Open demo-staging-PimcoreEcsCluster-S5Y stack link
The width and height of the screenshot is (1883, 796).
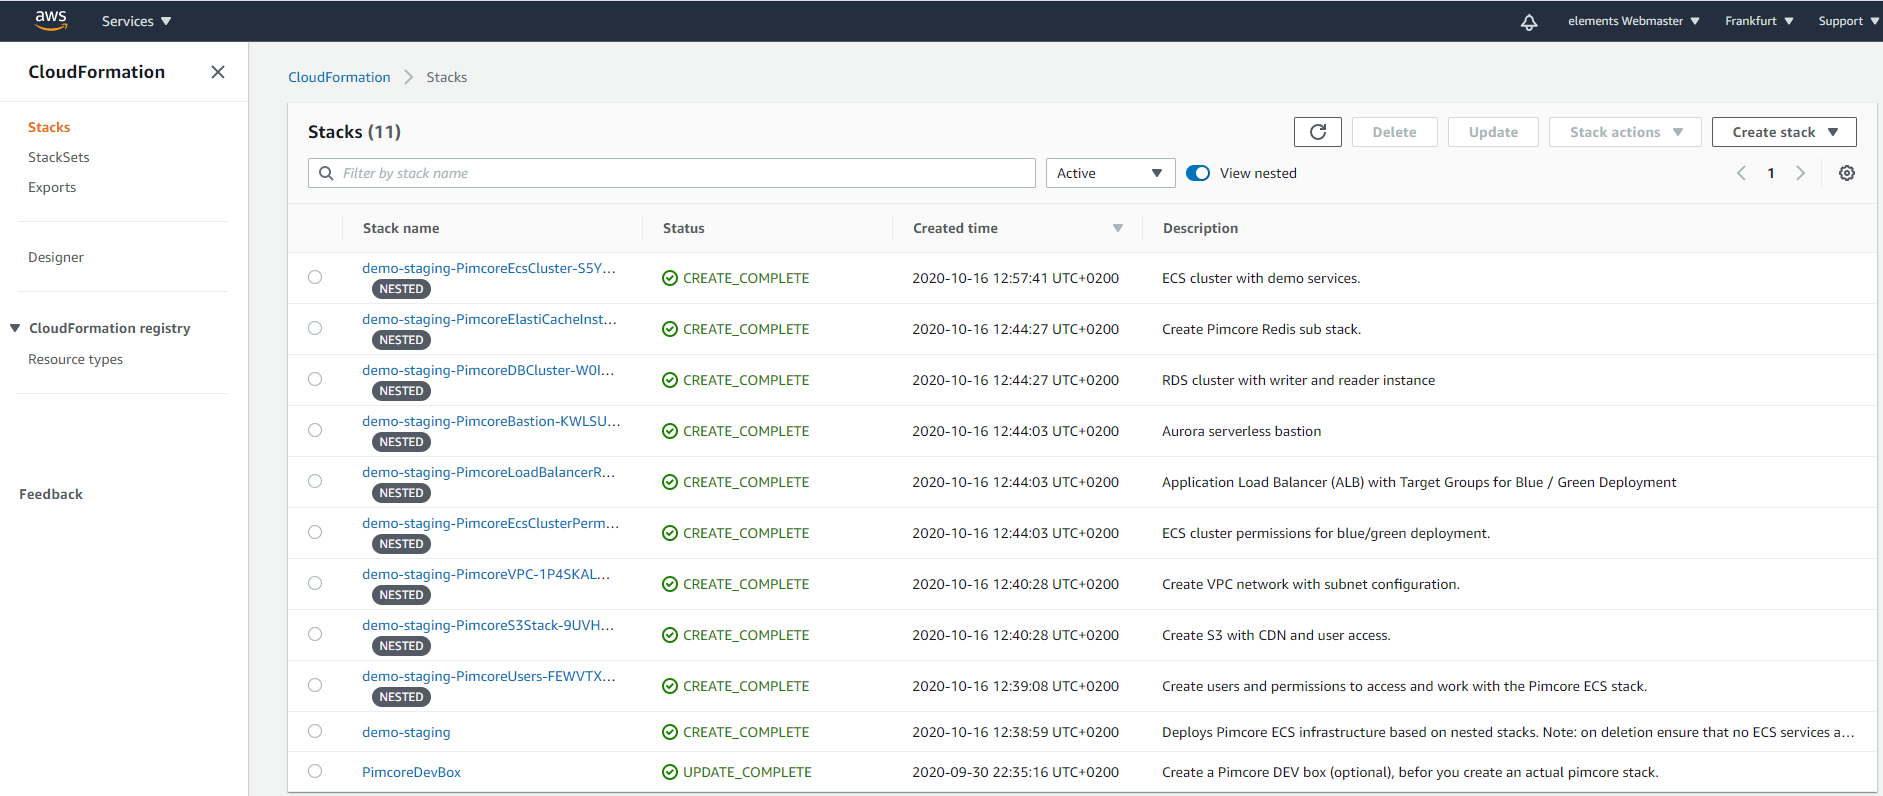489,268
